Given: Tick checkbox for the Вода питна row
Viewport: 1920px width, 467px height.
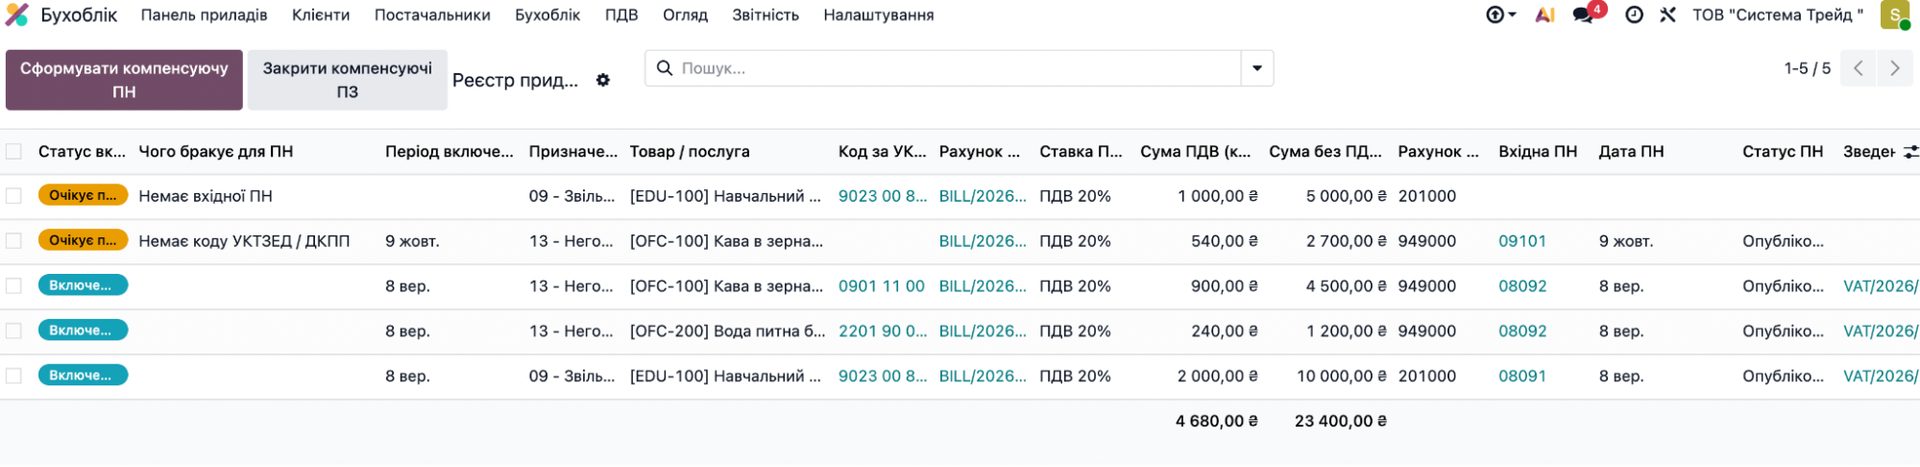Looking at the screenshot, I should click(x=14, y=331).
